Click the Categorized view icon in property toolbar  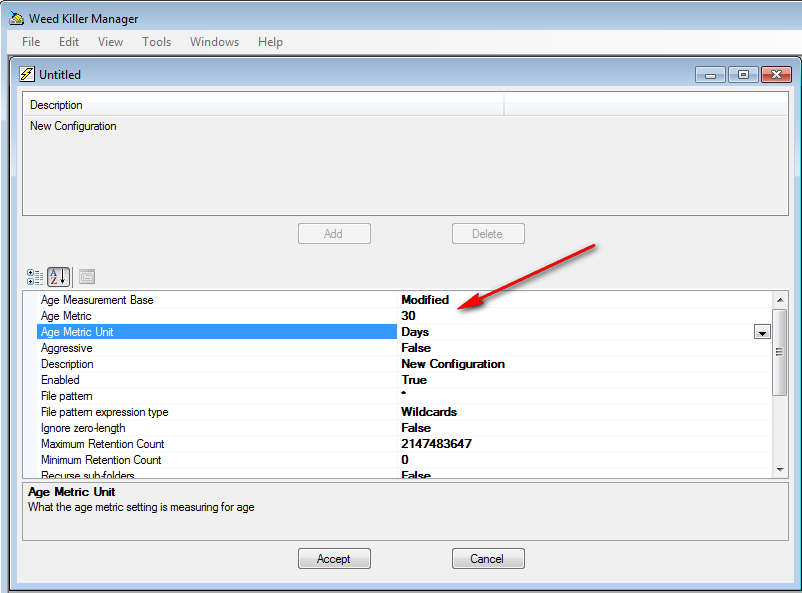point(35,277)
